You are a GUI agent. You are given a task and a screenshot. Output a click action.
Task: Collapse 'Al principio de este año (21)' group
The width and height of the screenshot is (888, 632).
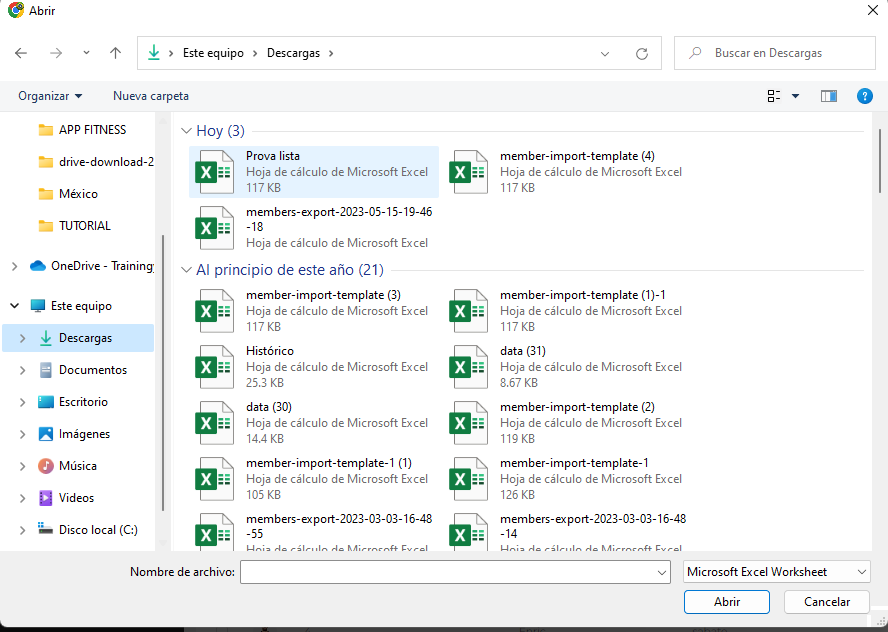tap(186, 270)
